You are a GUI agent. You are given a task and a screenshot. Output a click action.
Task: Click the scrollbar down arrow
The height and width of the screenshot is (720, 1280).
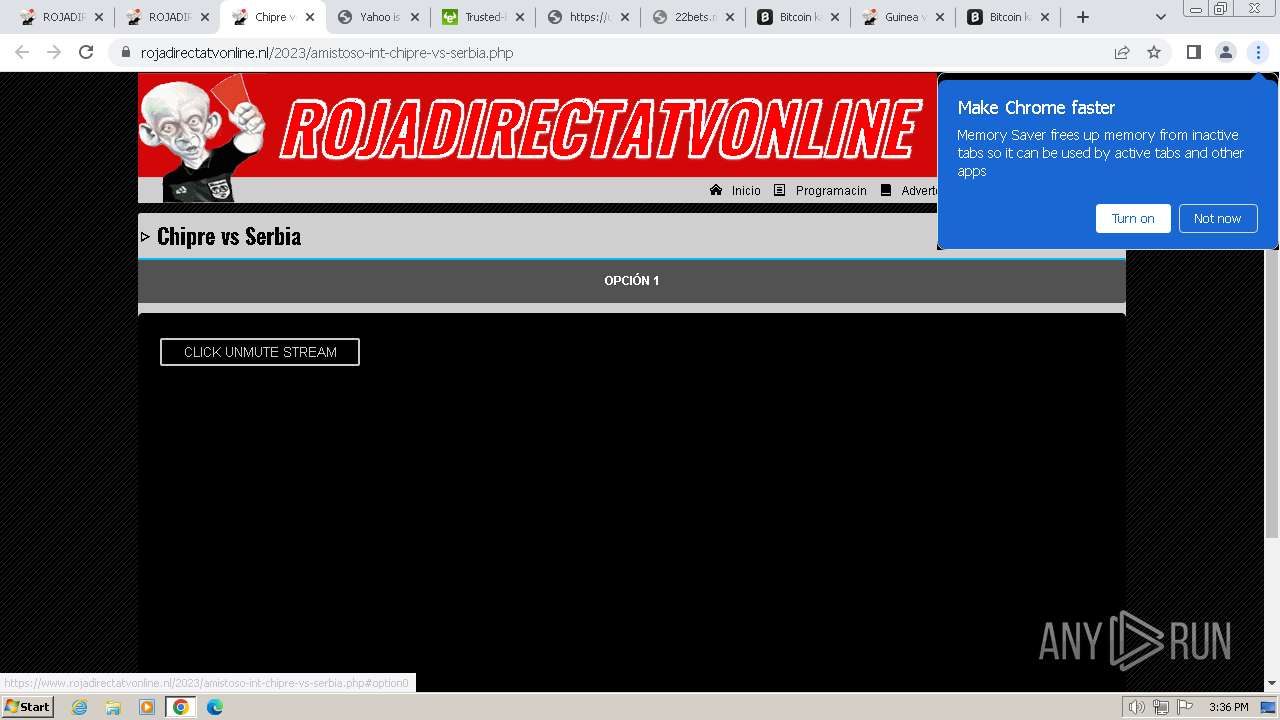[1272, 683]
